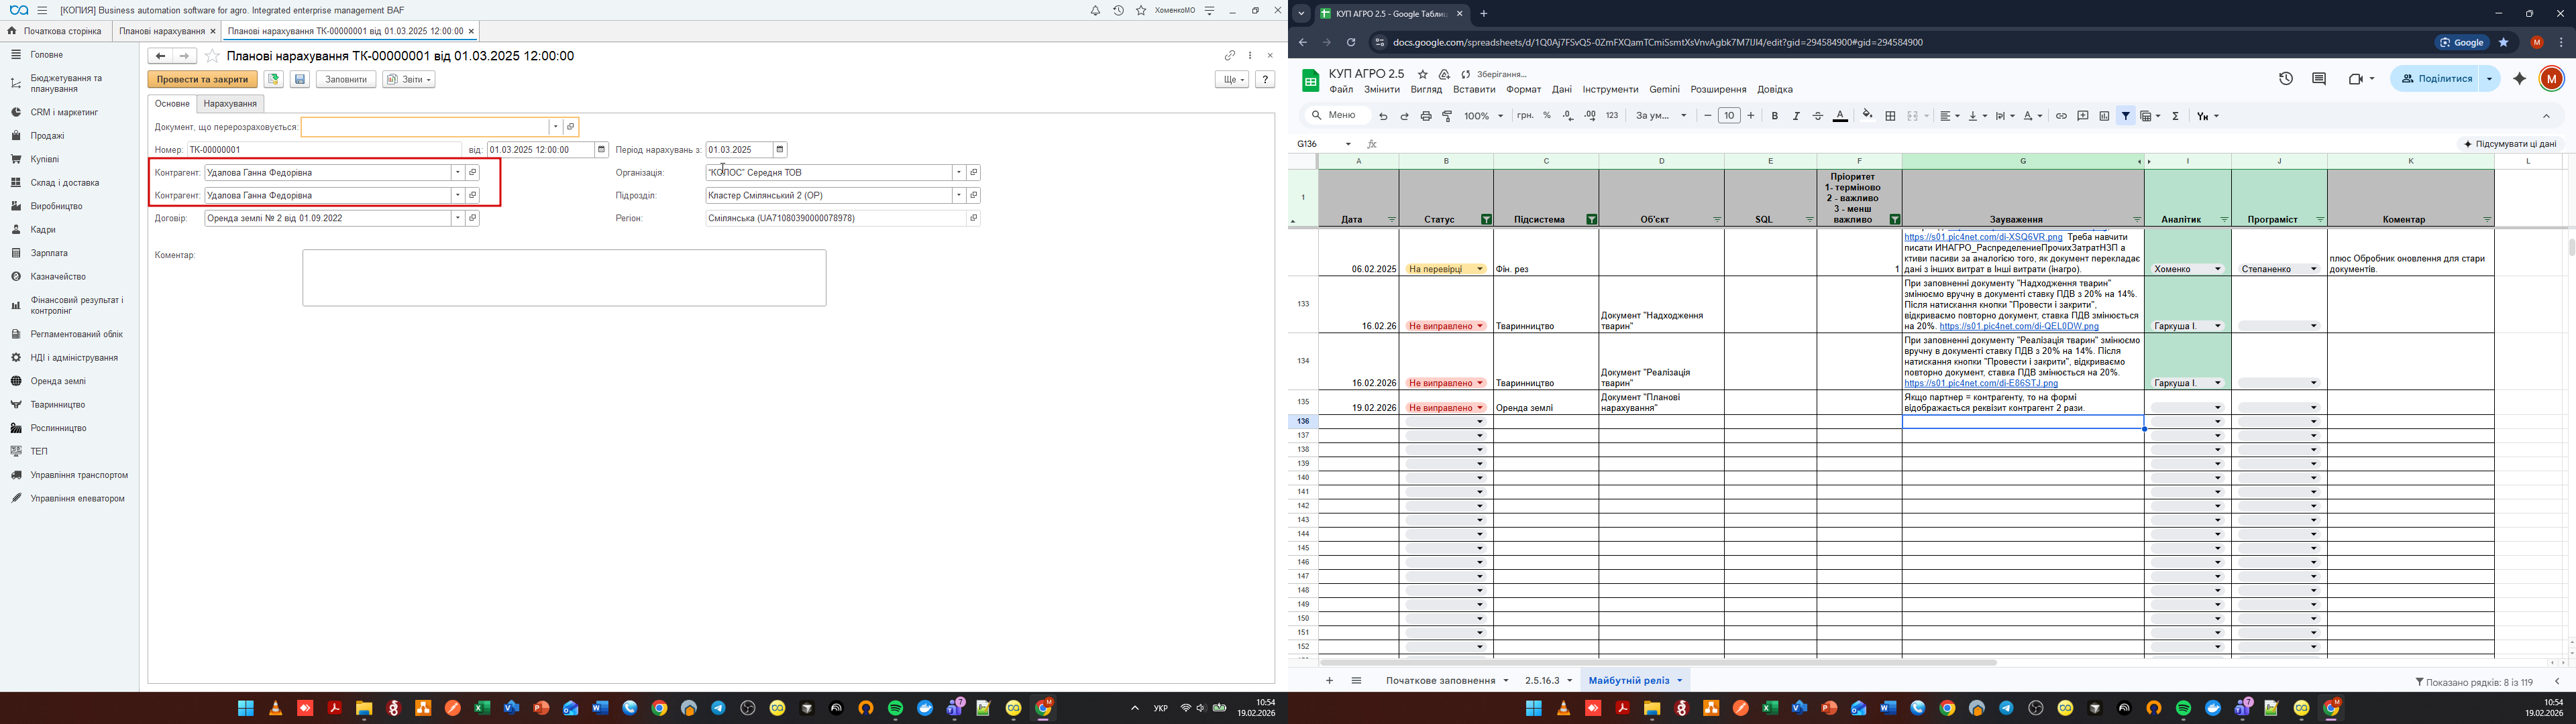
Task: Click the post document icon button
Action: pyautogui.click(x=273, y=80)
